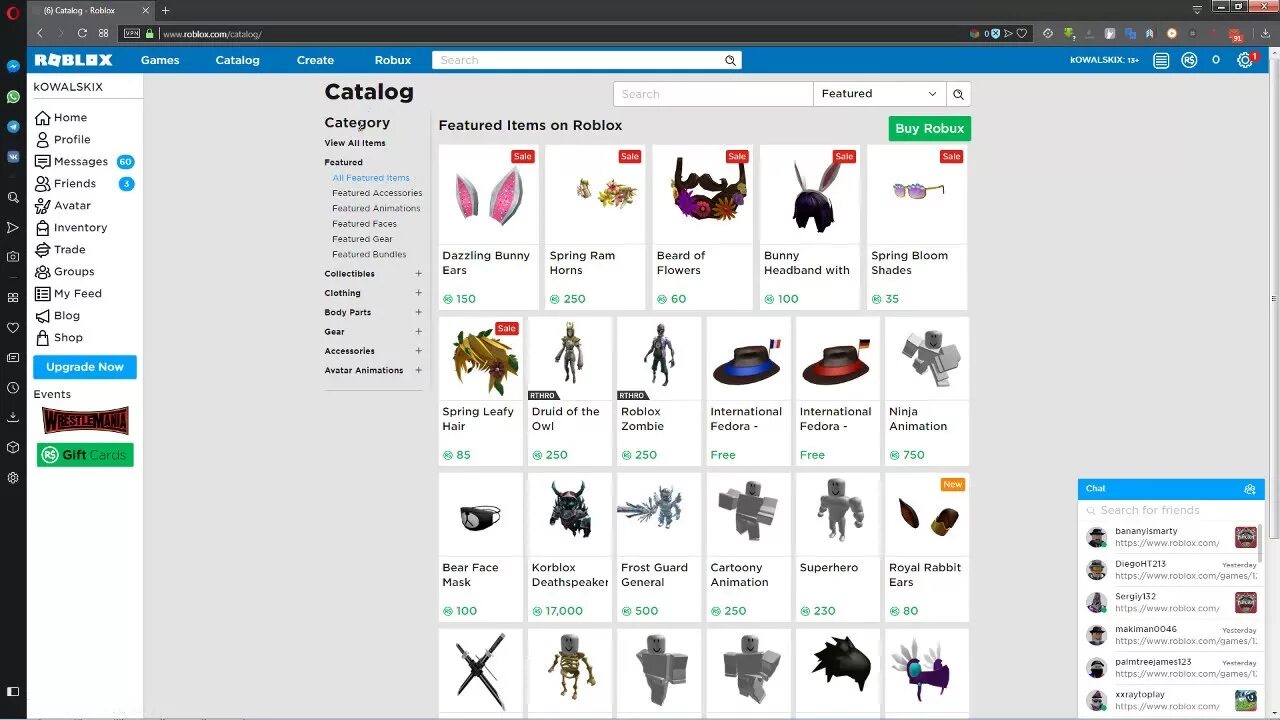This screenshot has width=1280, height=720.
Task: Open Dazzling Bunny Ears item thumbnail
Action: coord(488,194)
